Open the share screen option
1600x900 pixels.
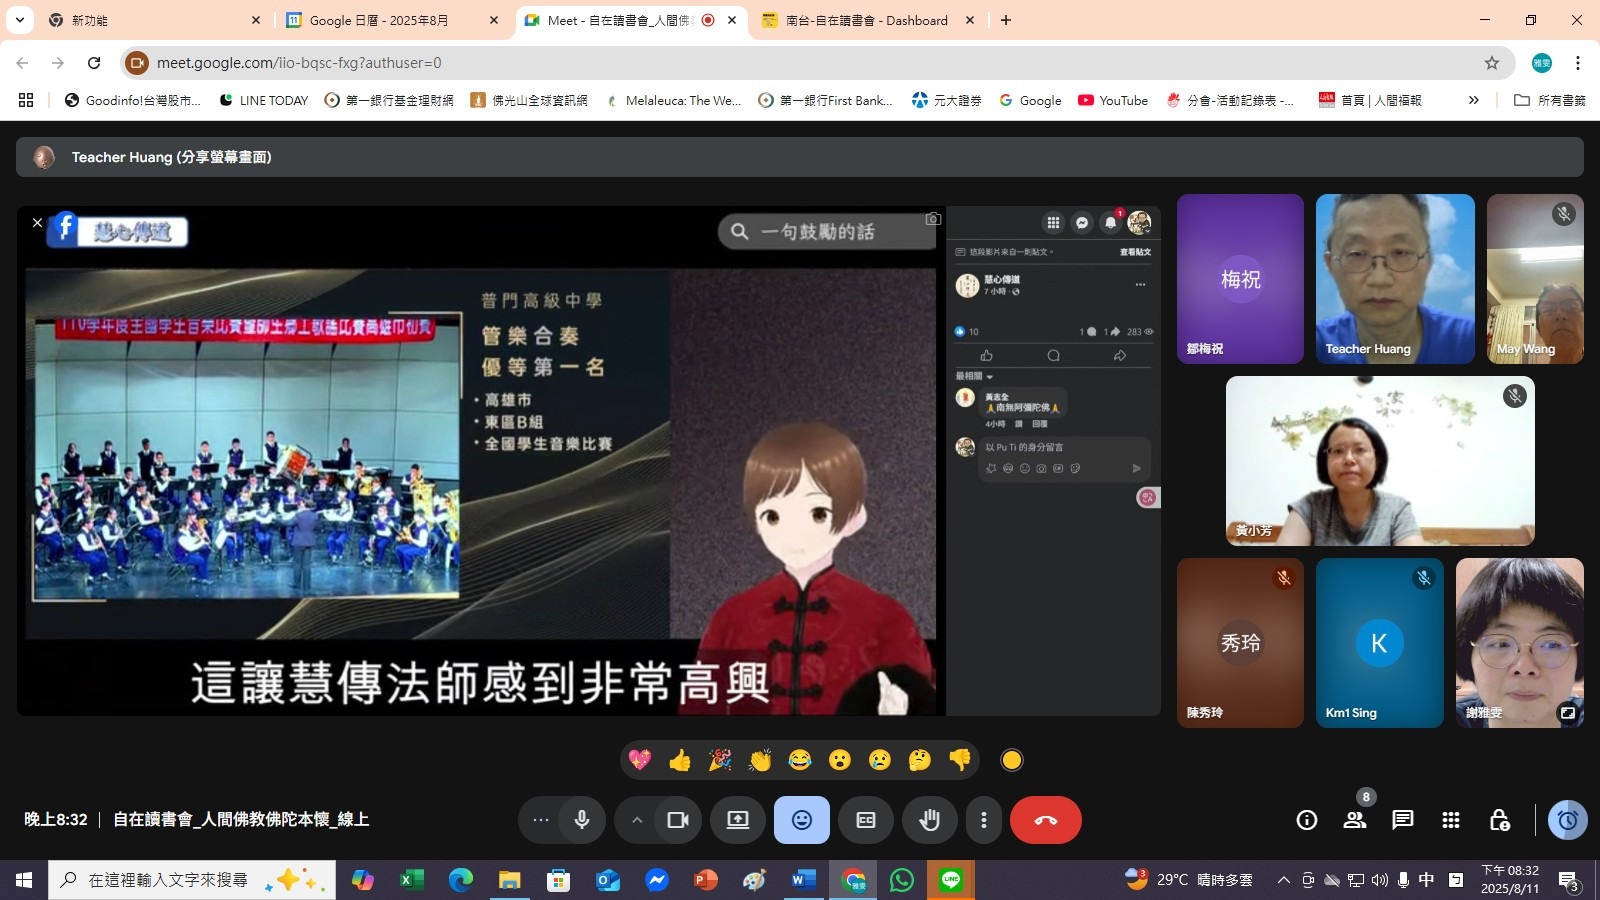coord(738,820)
